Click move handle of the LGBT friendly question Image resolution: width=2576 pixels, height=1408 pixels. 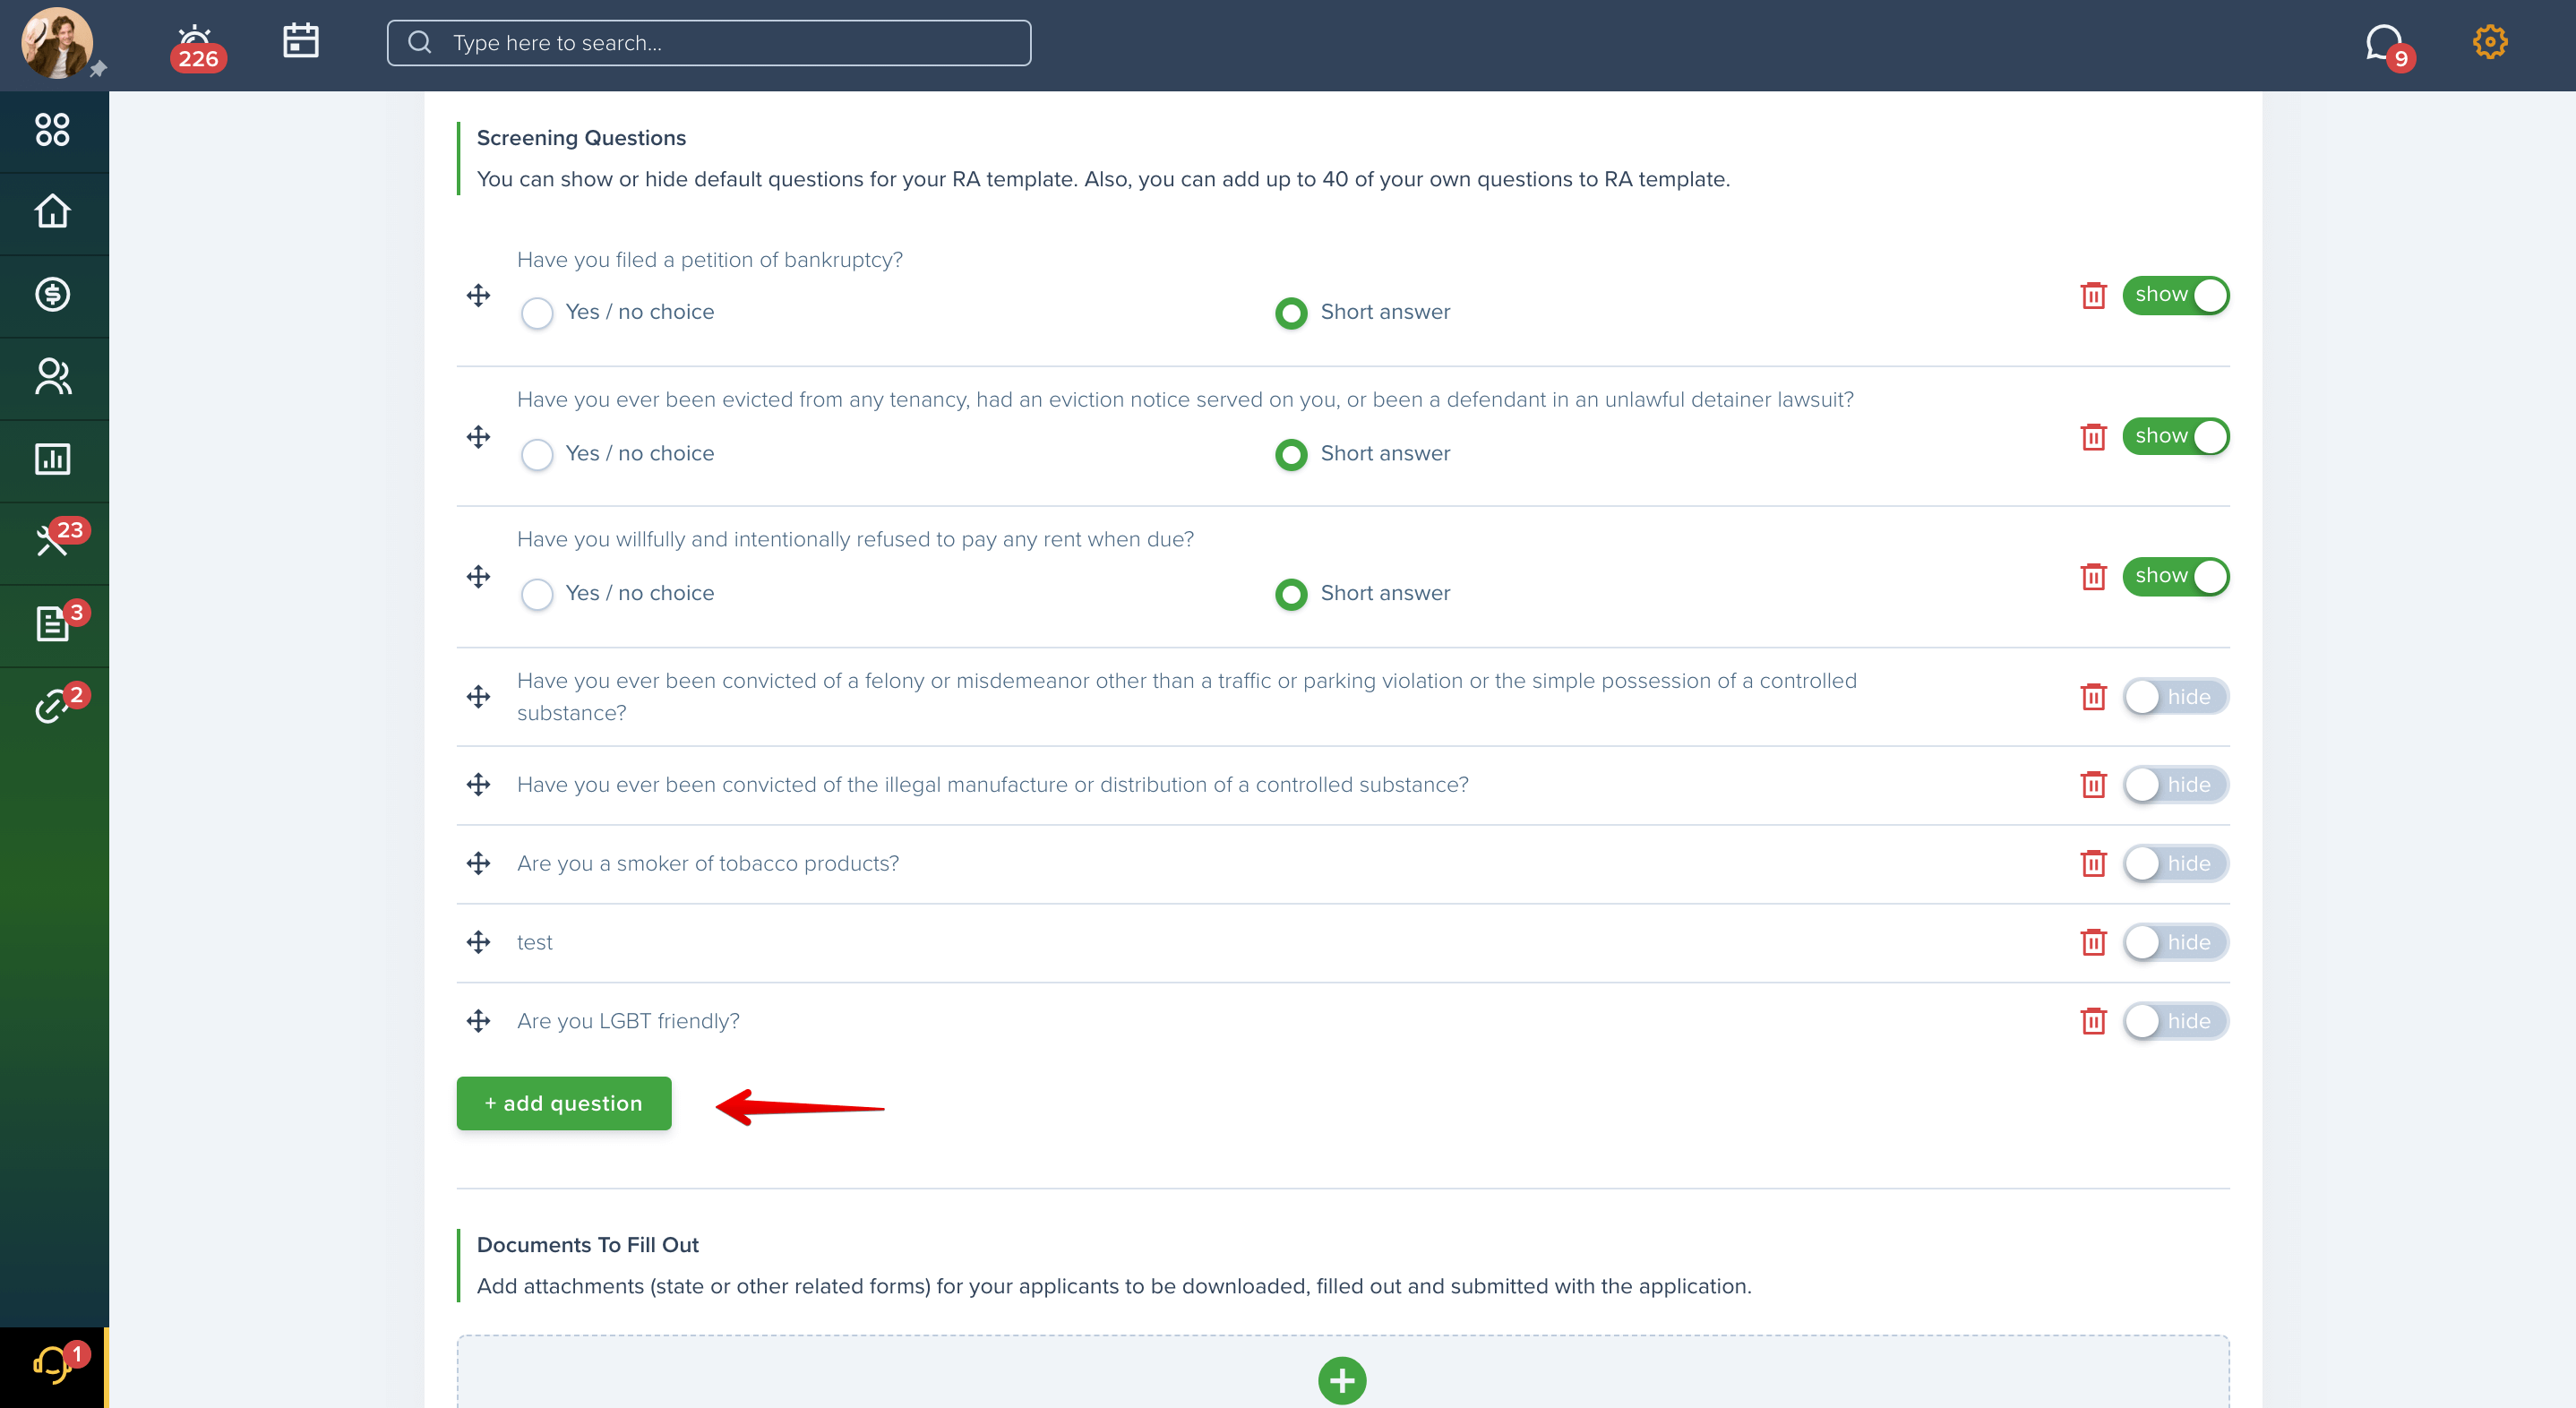coord(478,1021)
